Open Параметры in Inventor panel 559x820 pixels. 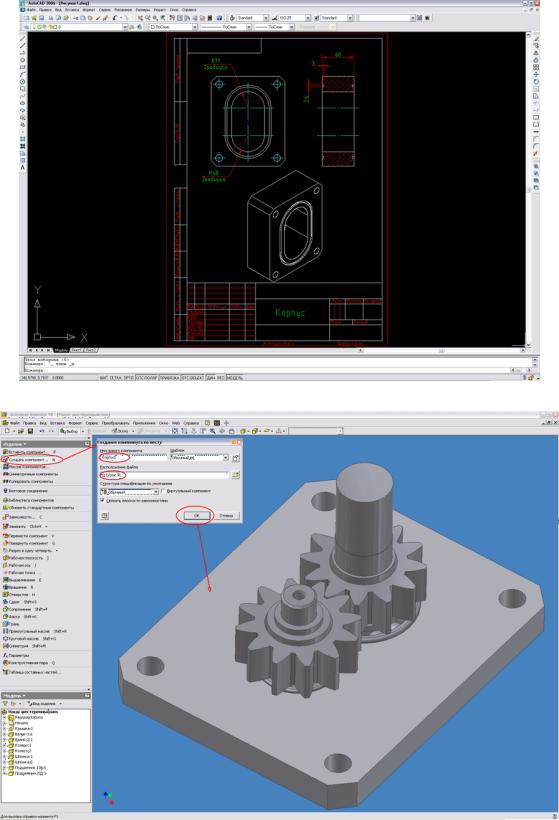[x=16, y=655]
